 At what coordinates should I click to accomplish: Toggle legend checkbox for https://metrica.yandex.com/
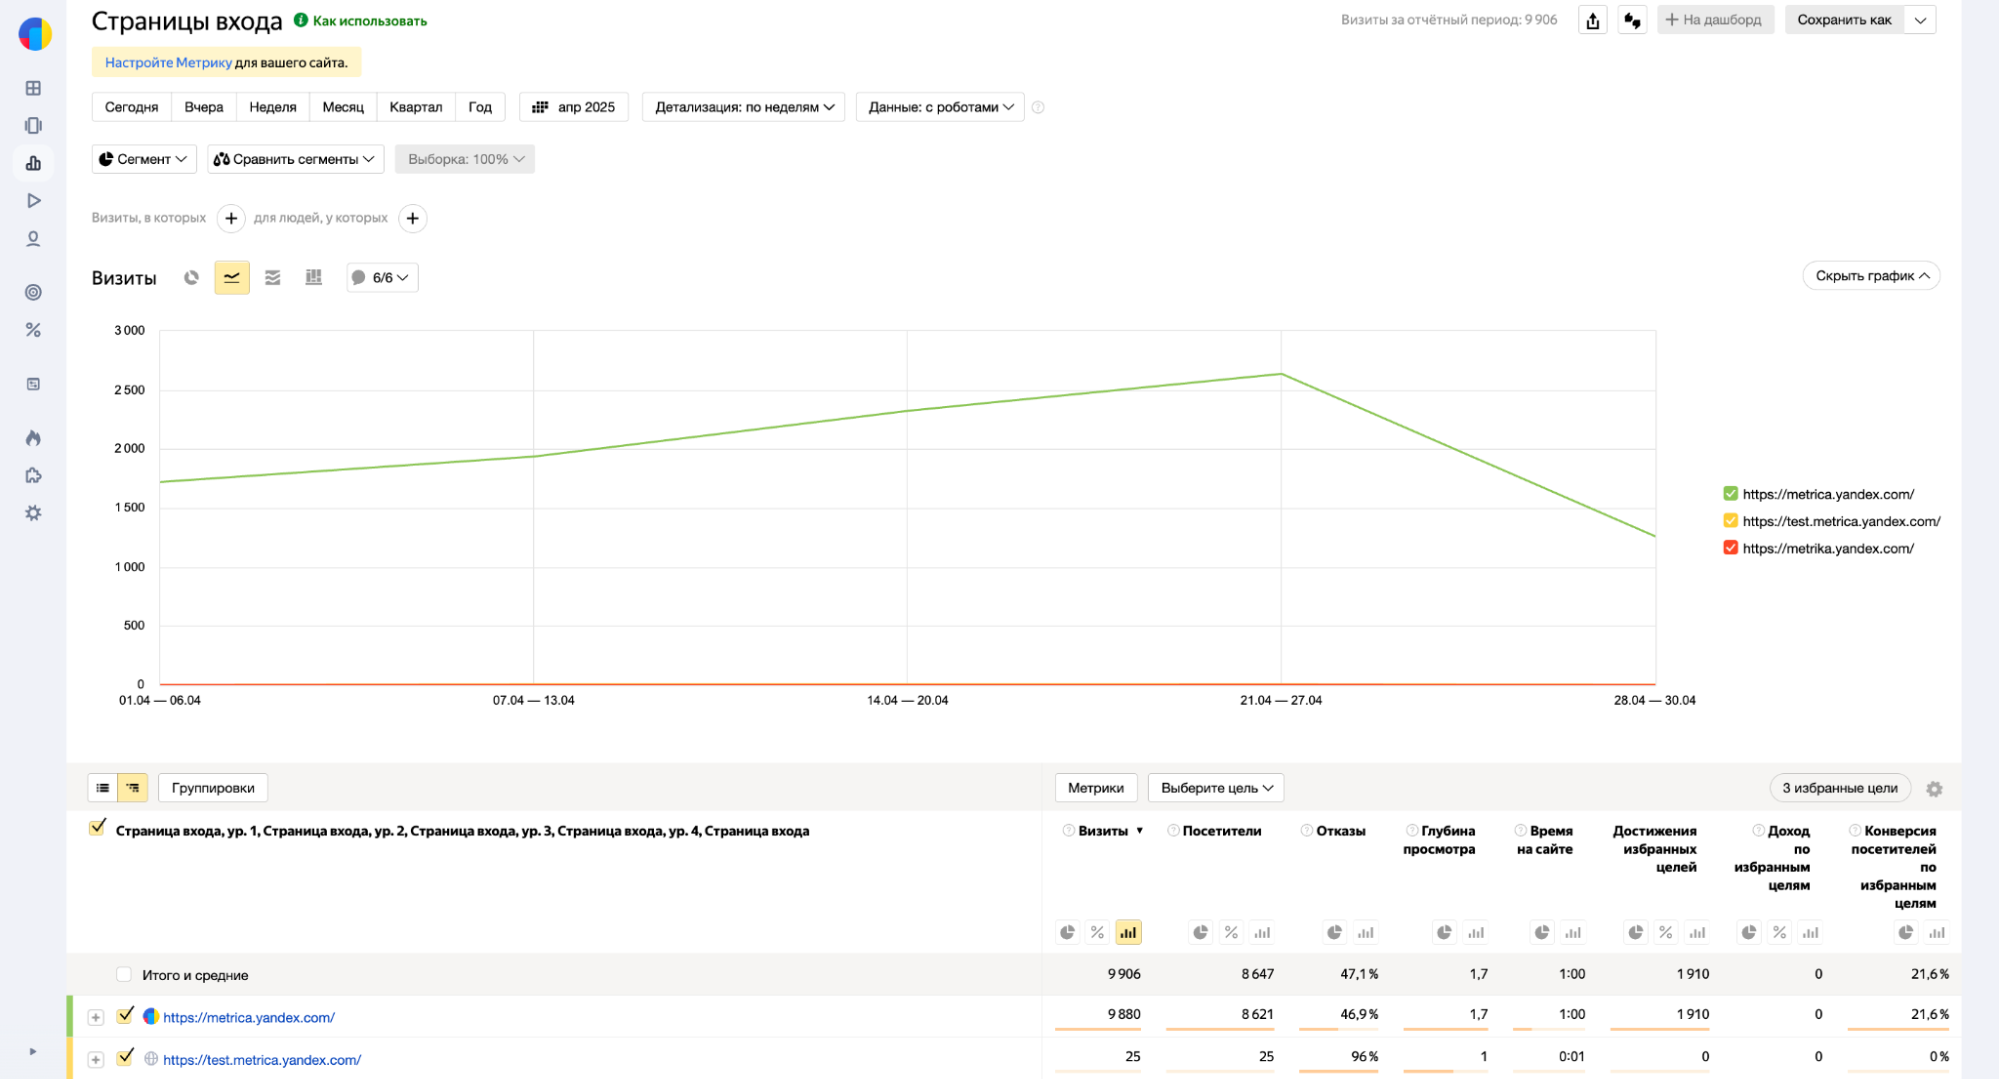[x=1730, y=494]
